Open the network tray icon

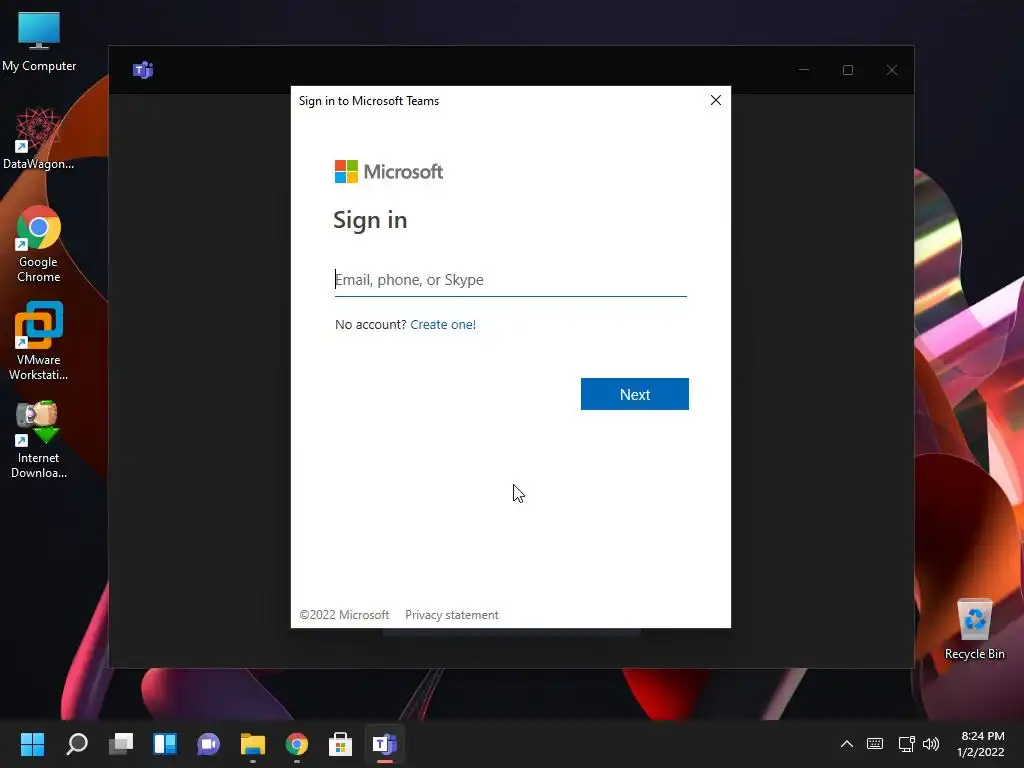[906, 744]
